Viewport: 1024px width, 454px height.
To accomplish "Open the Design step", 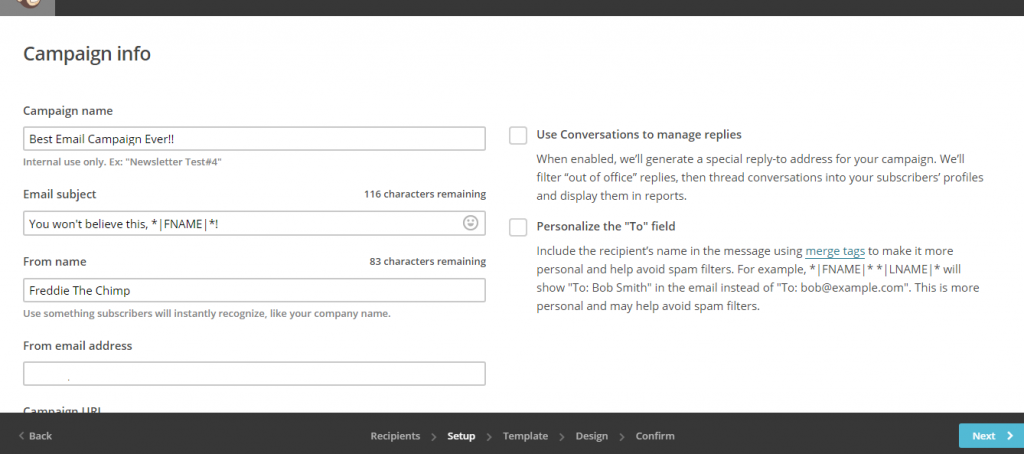I will 592,436.
